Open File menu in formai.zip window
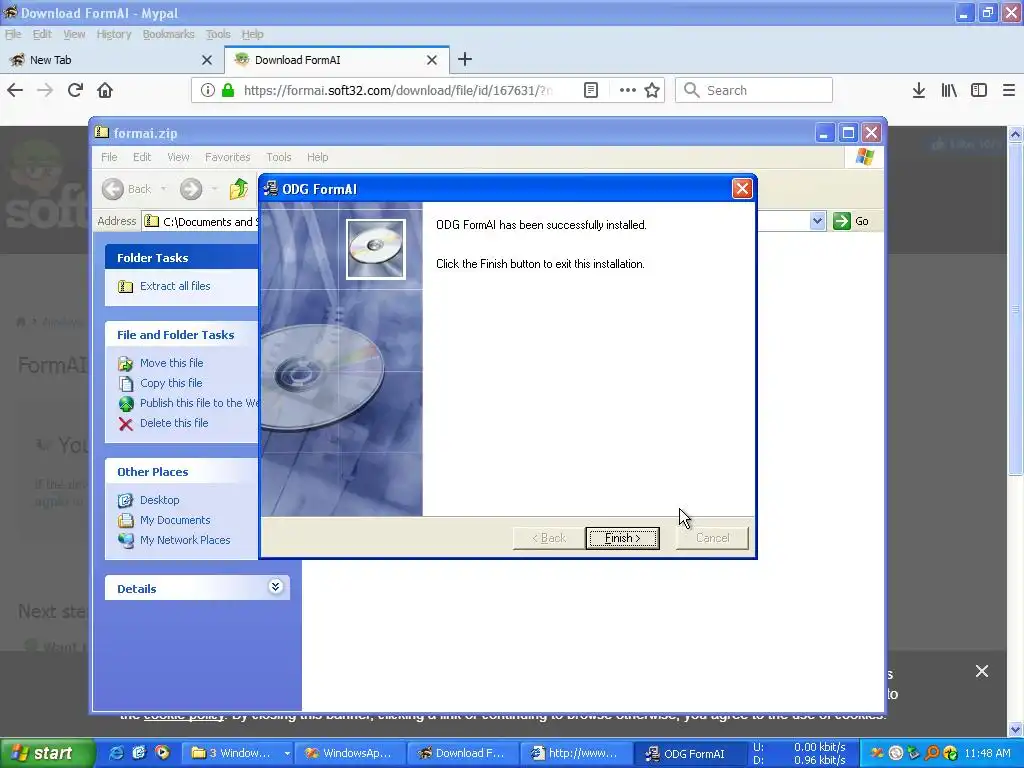The height and width of the screenshot is (768, 1024). coord(109,157)
